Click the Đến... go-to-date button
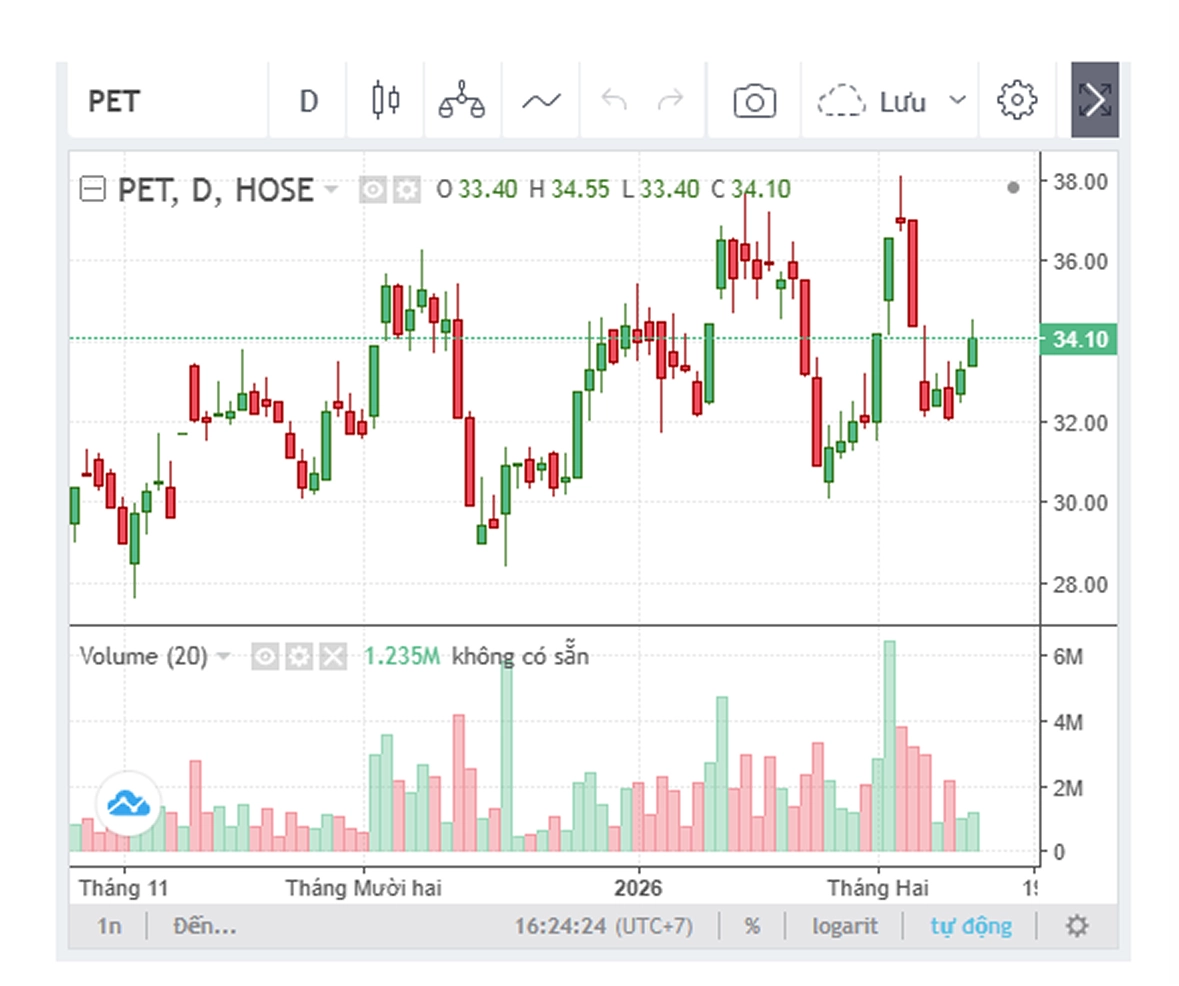The width and height of the screenshot is (1179, 986). tap(204, 926)
